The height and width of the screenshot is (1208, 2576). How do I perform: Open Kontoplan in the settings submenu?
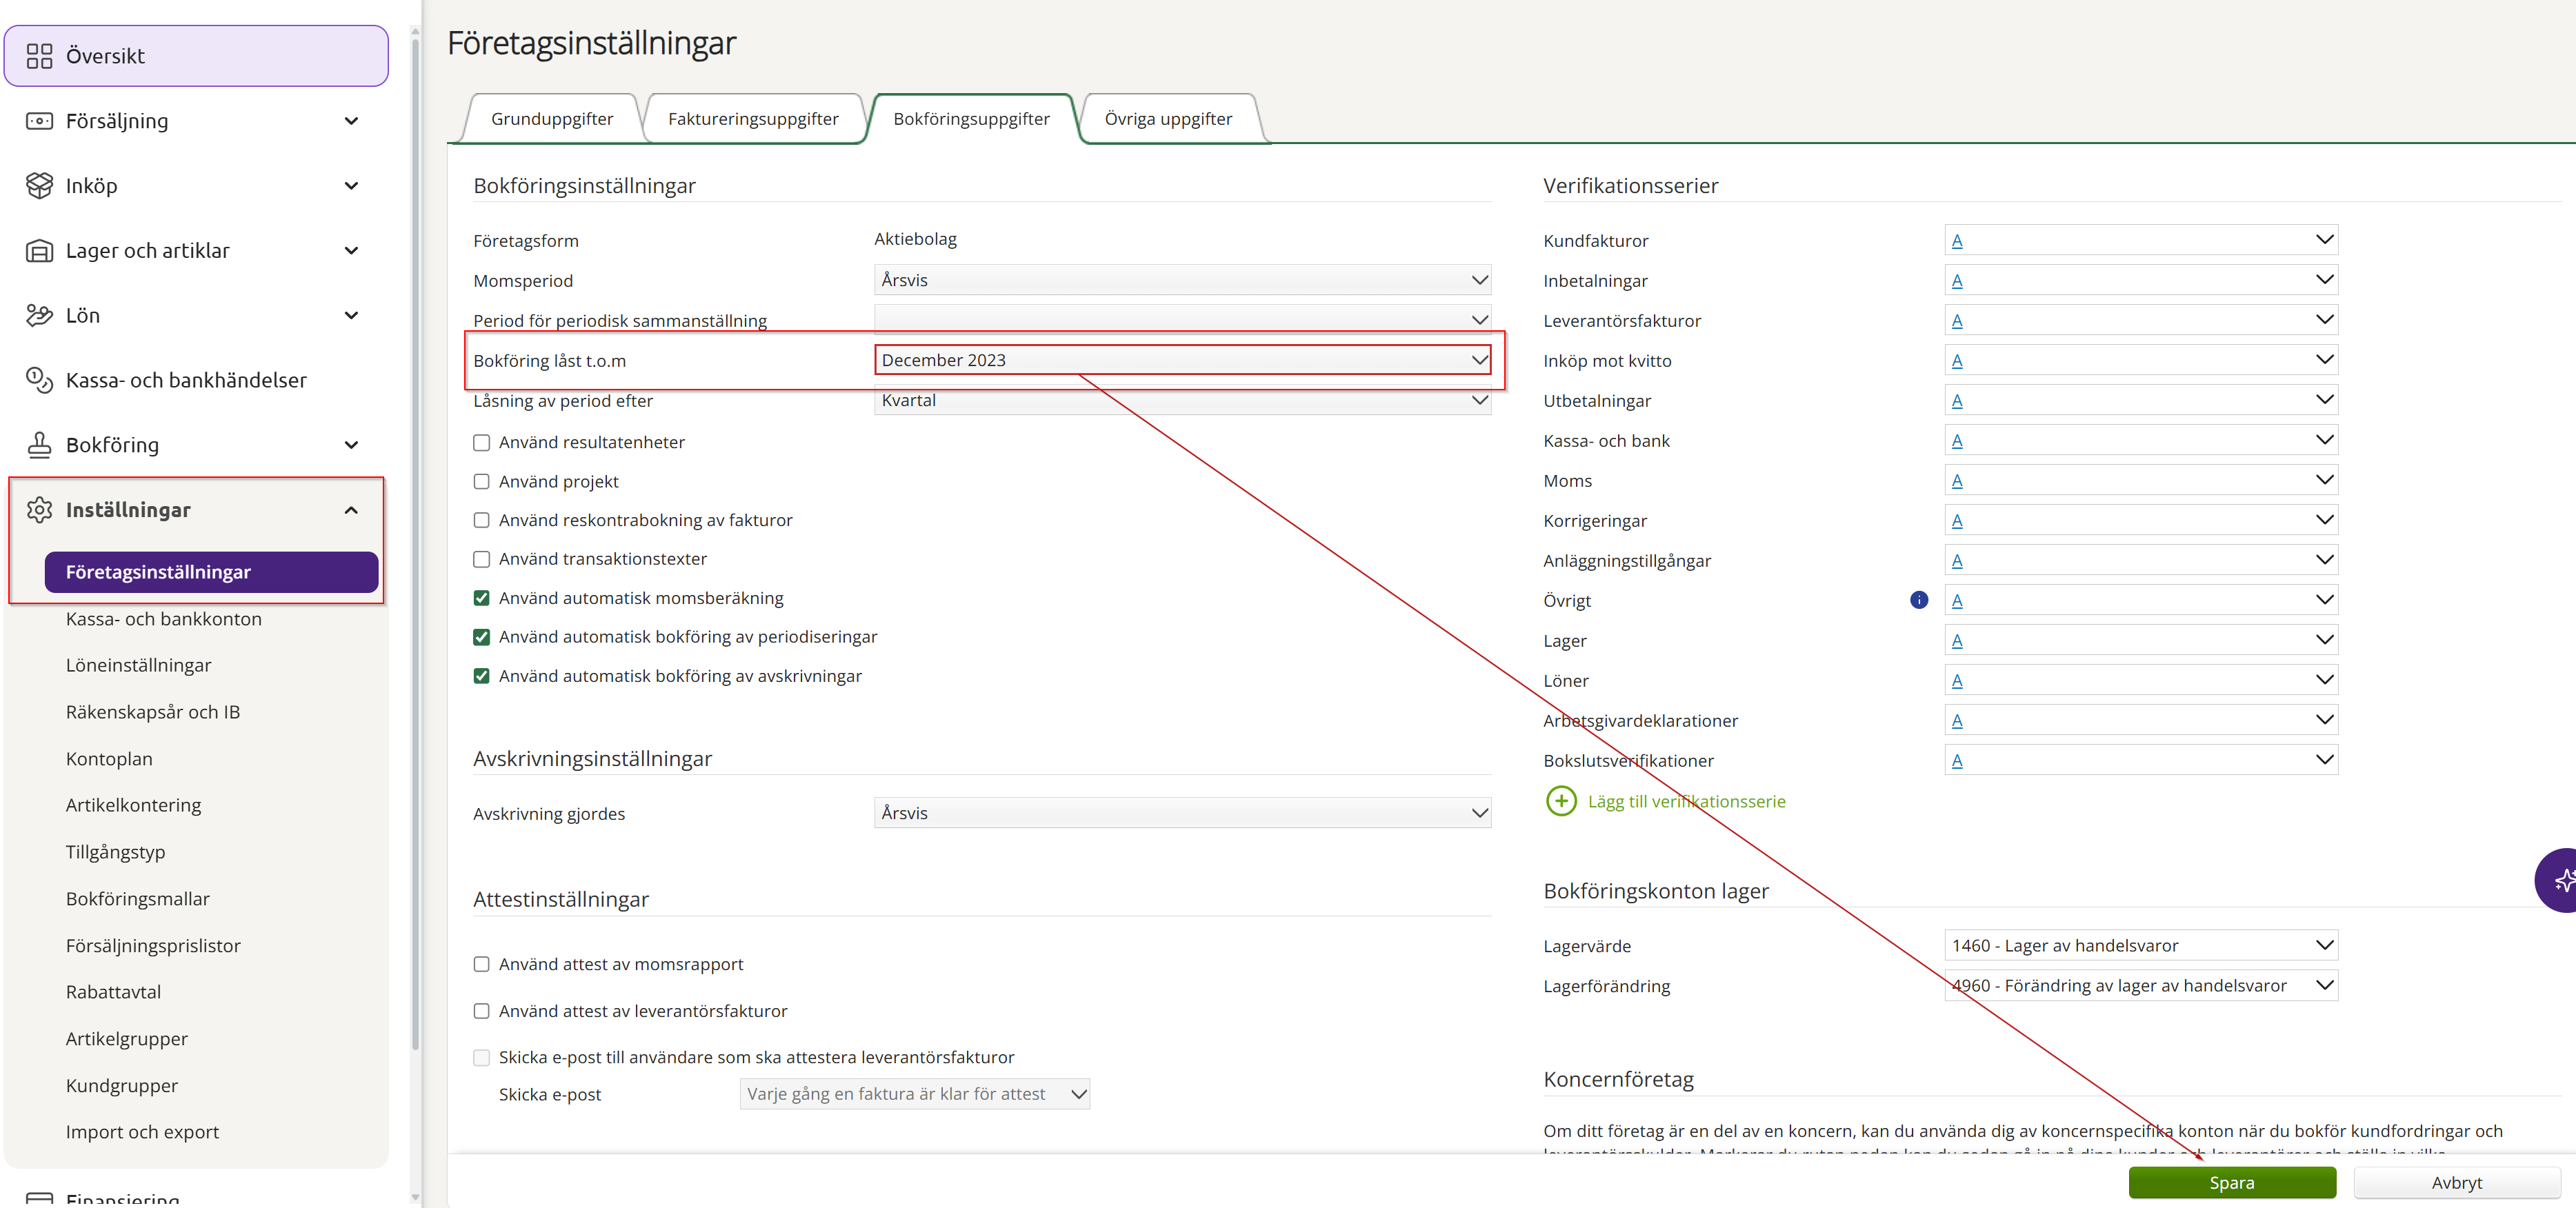109,758
